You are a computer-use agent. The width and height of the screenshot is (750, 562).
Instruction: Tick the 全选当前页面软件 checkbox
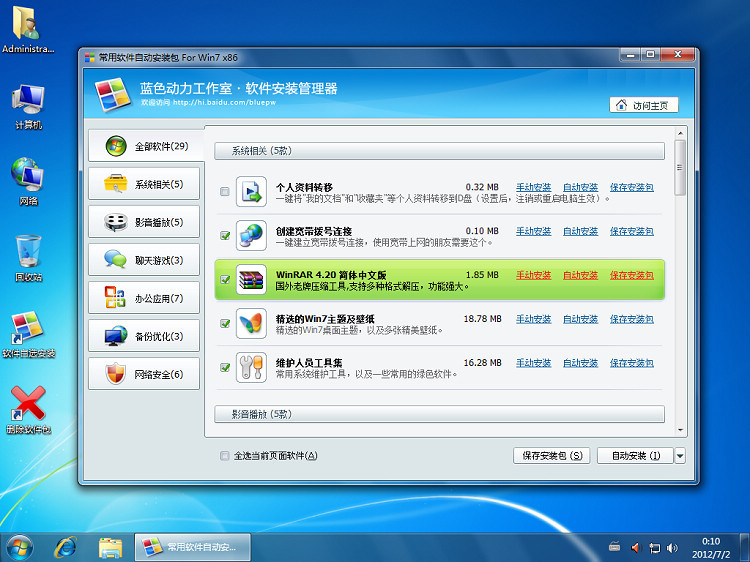pos(224,456)
